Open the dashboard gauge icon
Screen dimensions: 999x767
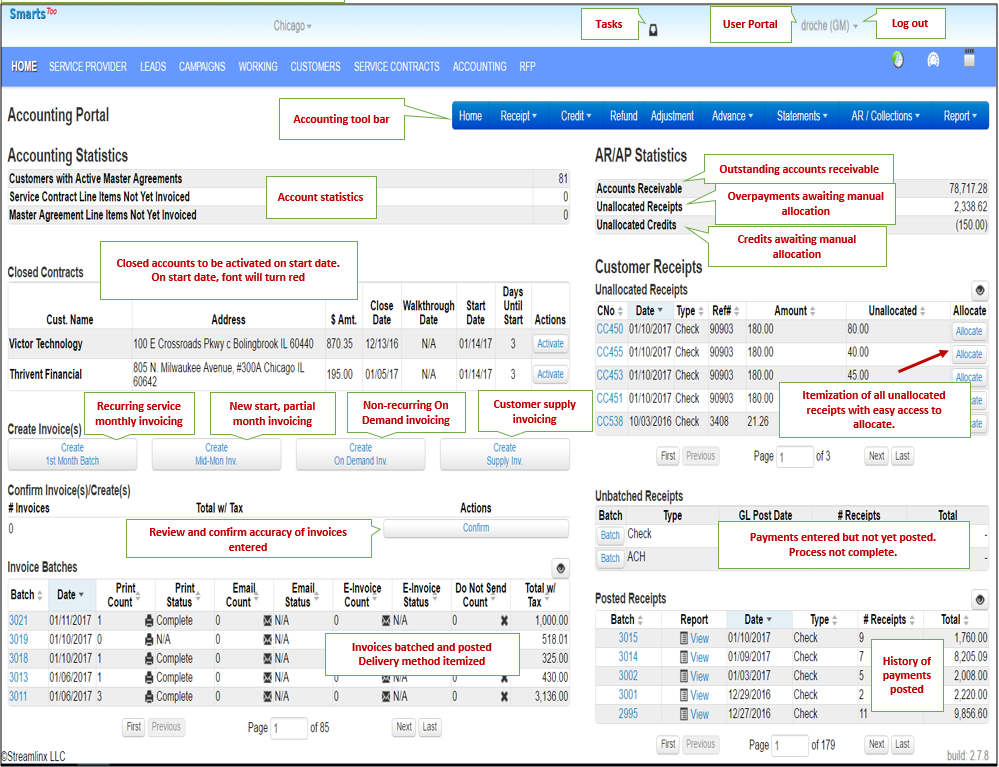click(x=933, y=60)
